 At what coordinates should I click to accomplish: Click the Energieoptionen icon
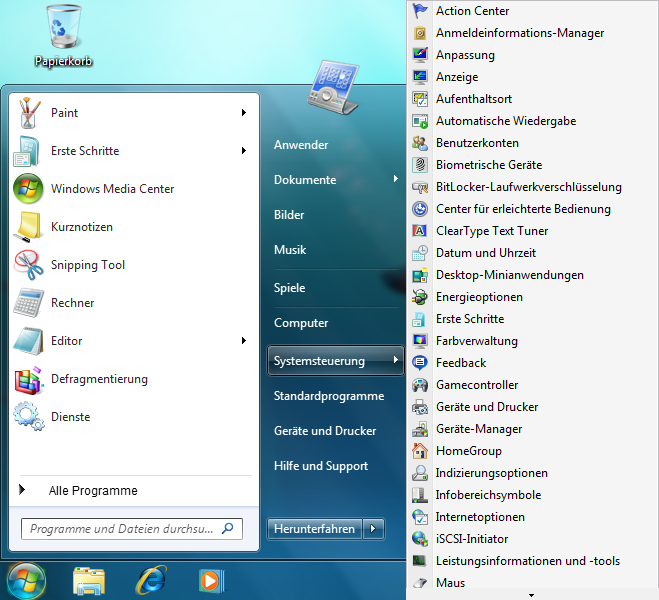[420, 297]
